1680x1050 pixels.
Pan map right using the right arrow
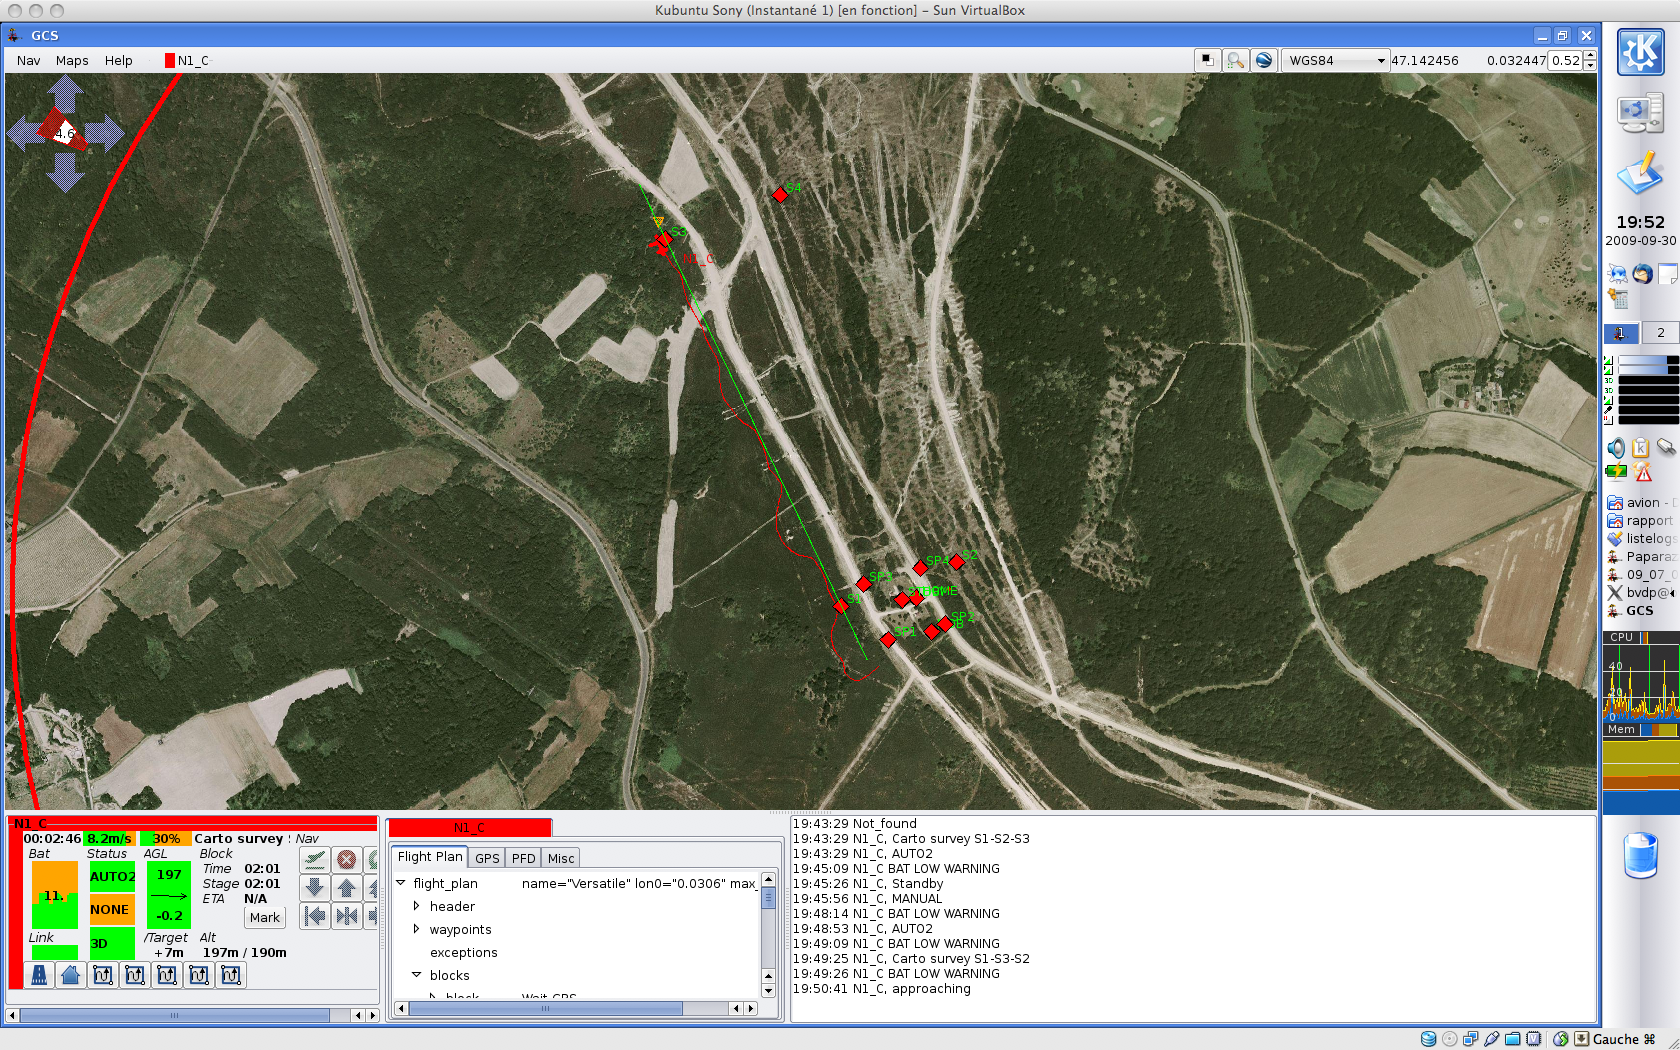click(x=105, y=132)
